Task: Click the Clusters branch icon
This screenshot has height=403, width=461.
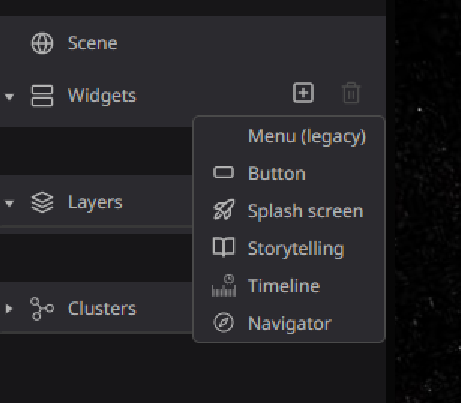Action: [42, 309]
